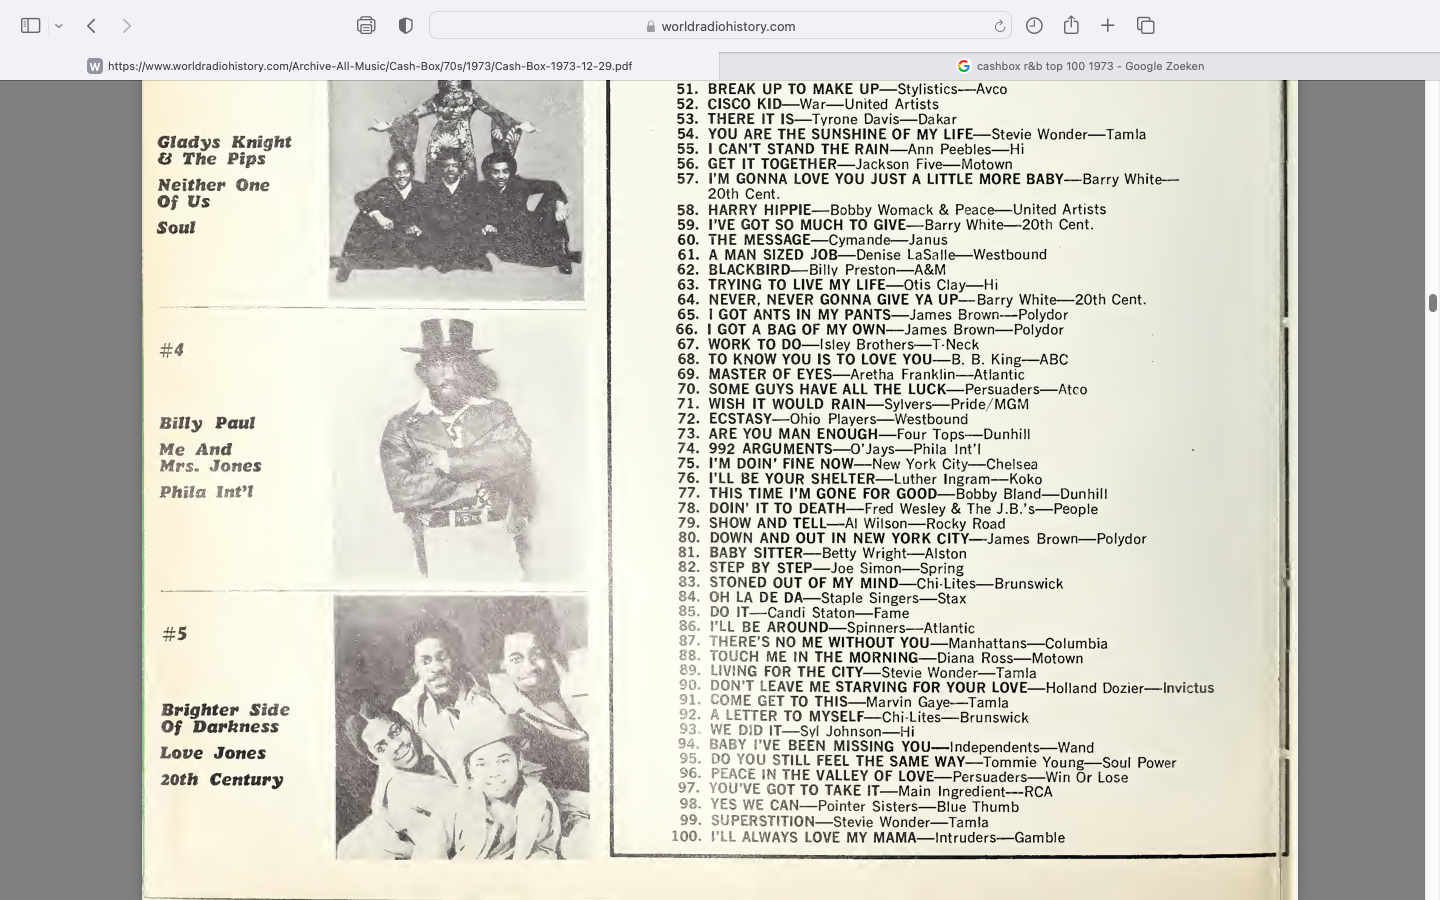Go back to the previous page

tap(91, 26)
